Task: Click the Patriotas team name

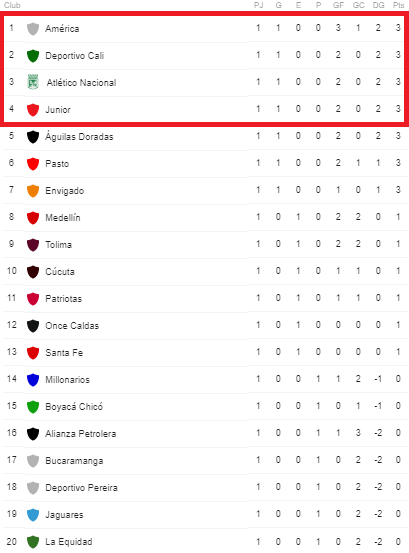Action: click(x=63, y=299)
